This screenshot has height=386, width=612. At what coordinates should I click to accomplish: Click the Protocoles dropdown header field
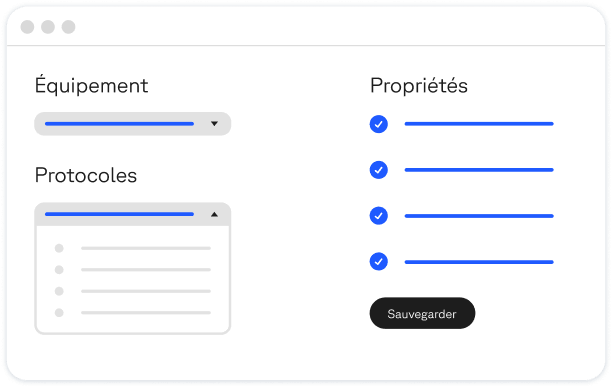coord(133,214)
